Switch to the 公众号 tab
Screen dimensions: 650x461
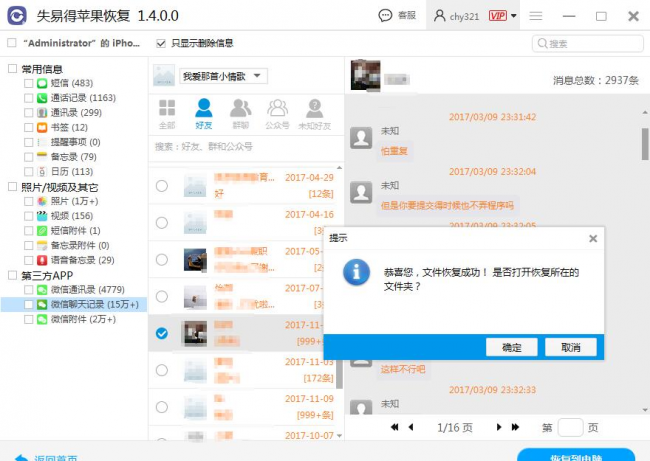pyautogui.click(x=277, y=114)
